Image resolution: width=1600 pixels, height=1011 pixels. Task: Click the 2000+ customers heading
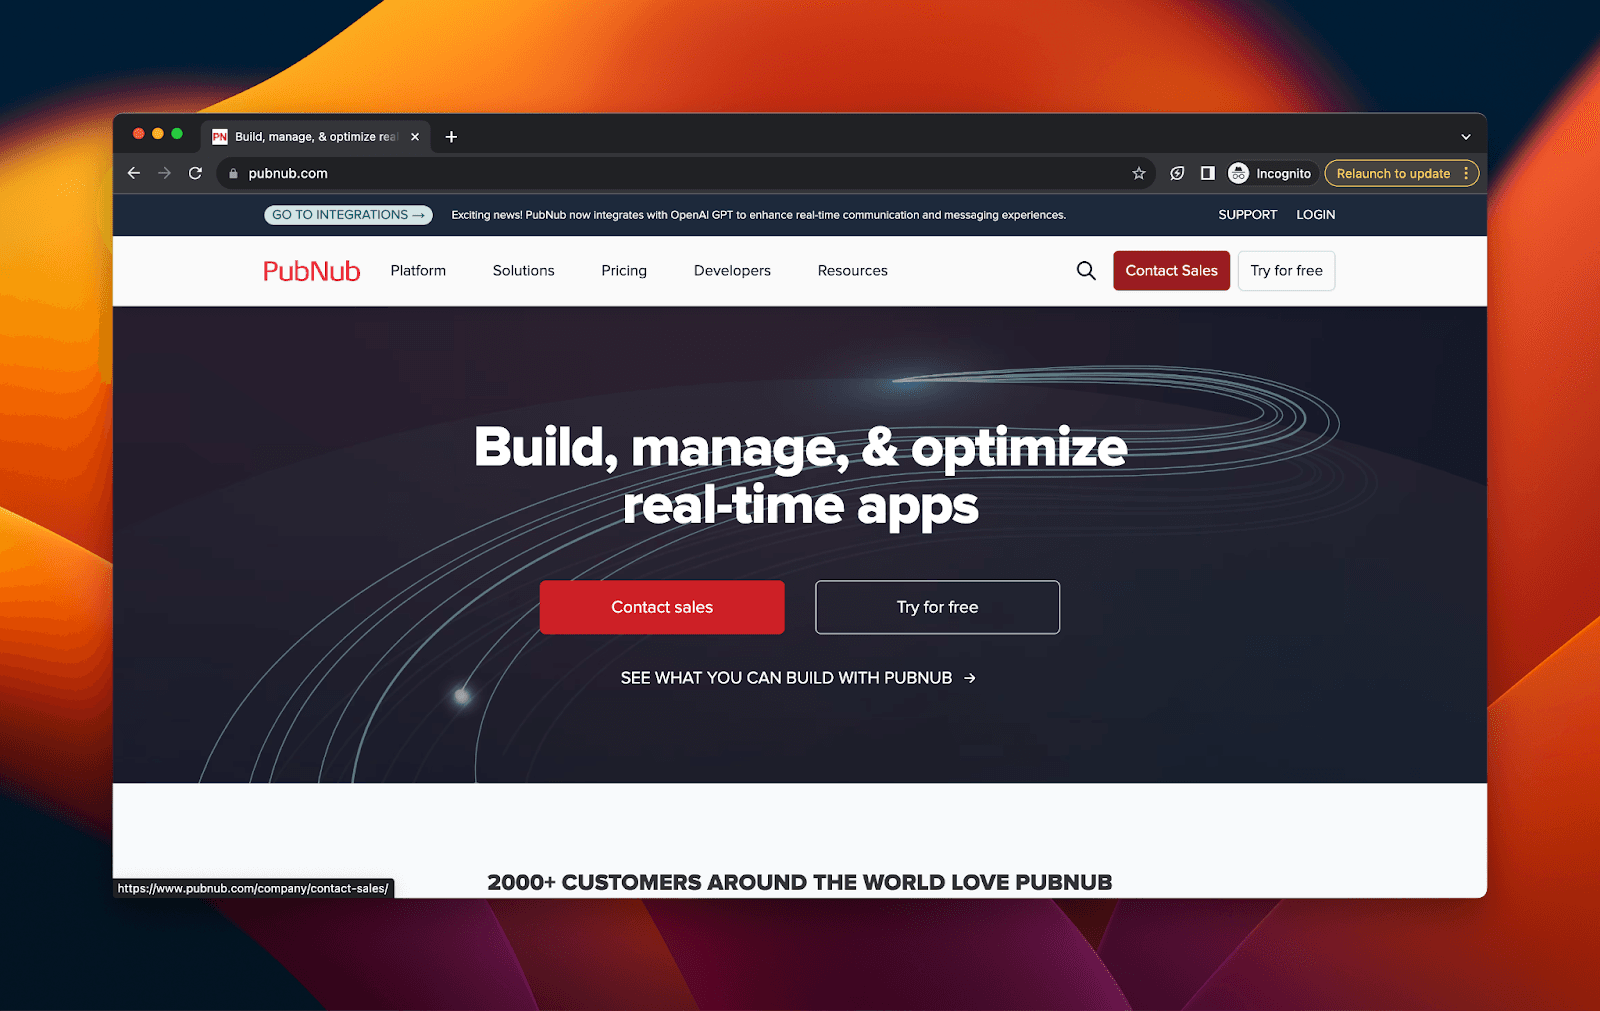[799, 882]
